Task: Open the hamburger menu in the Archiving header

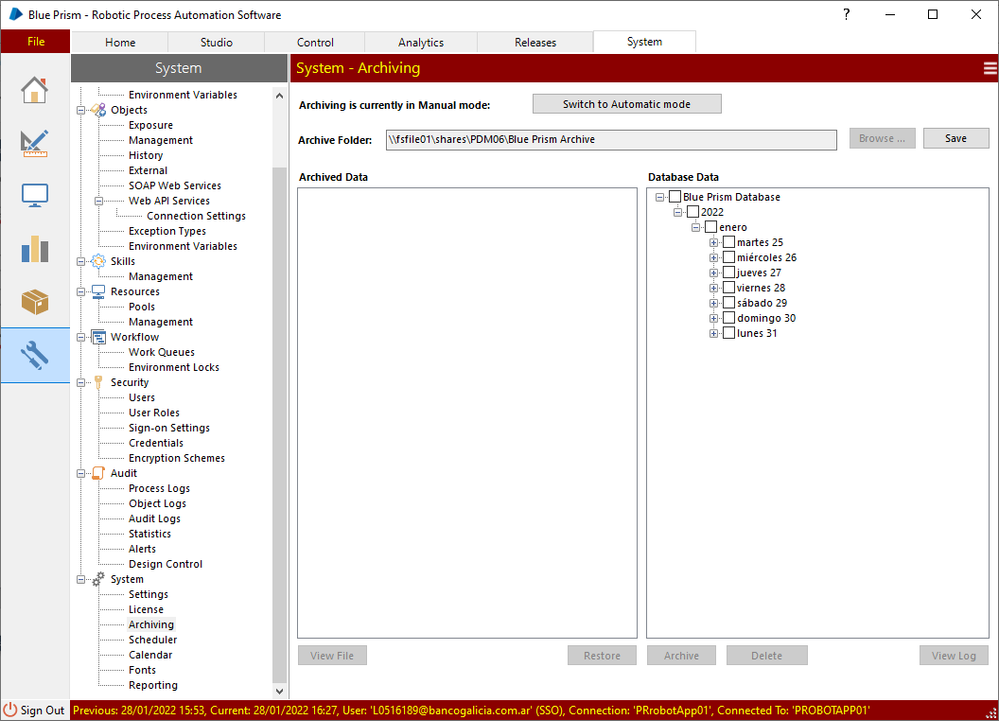Action: coord(990,68)
